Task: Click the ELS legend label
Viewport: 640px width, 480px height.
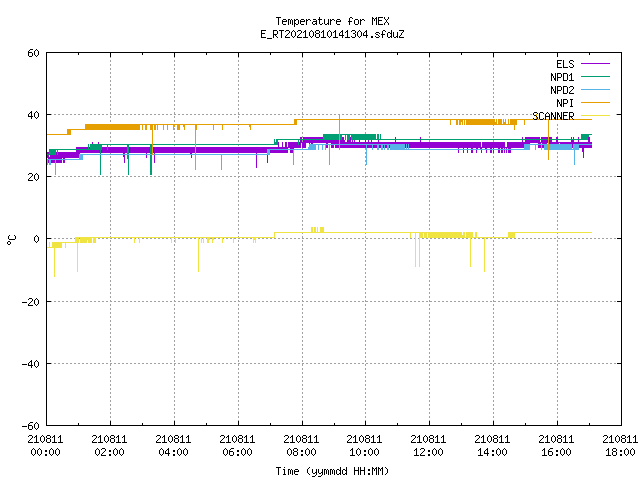Action: point(565,64)
